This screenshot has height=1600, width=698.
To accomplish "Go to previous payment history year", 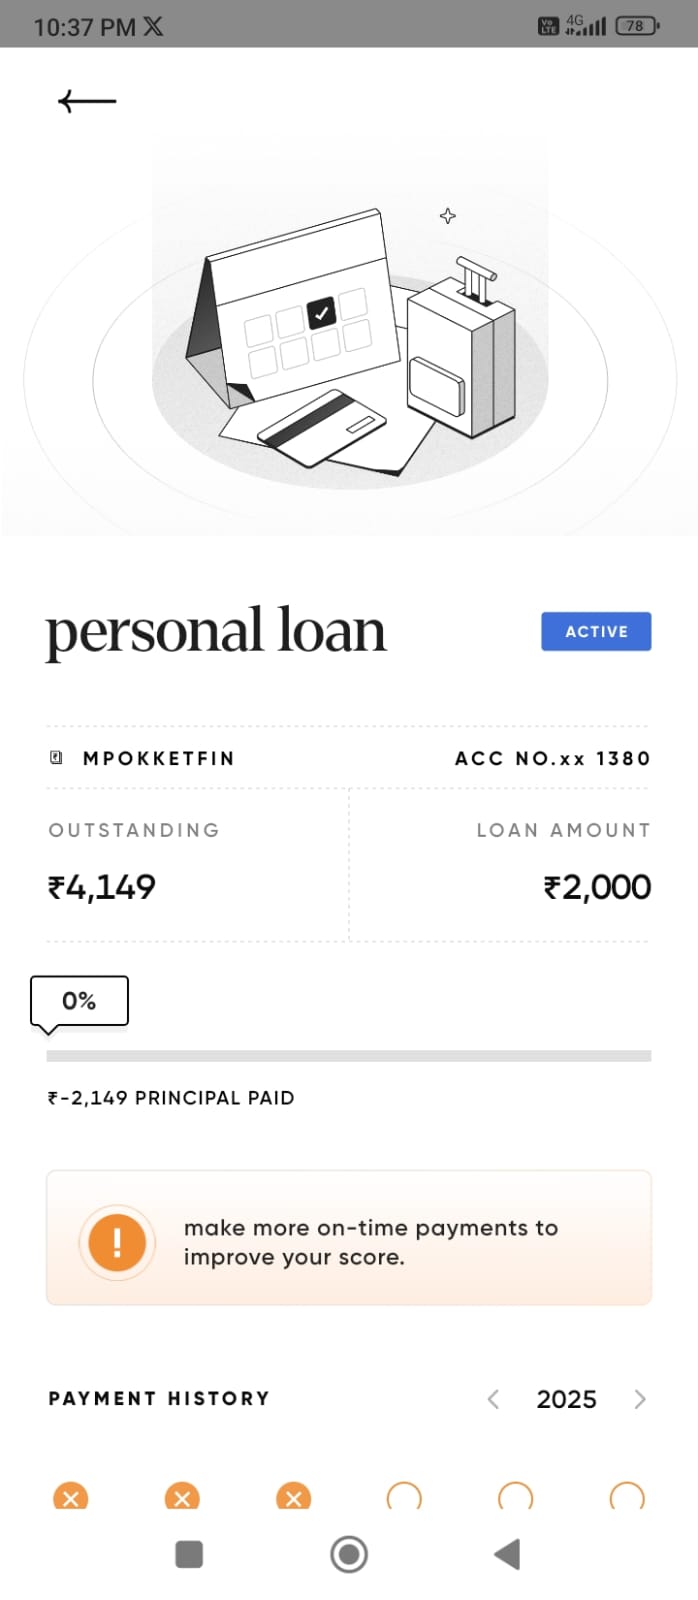I will click(x=493, y=1399).
